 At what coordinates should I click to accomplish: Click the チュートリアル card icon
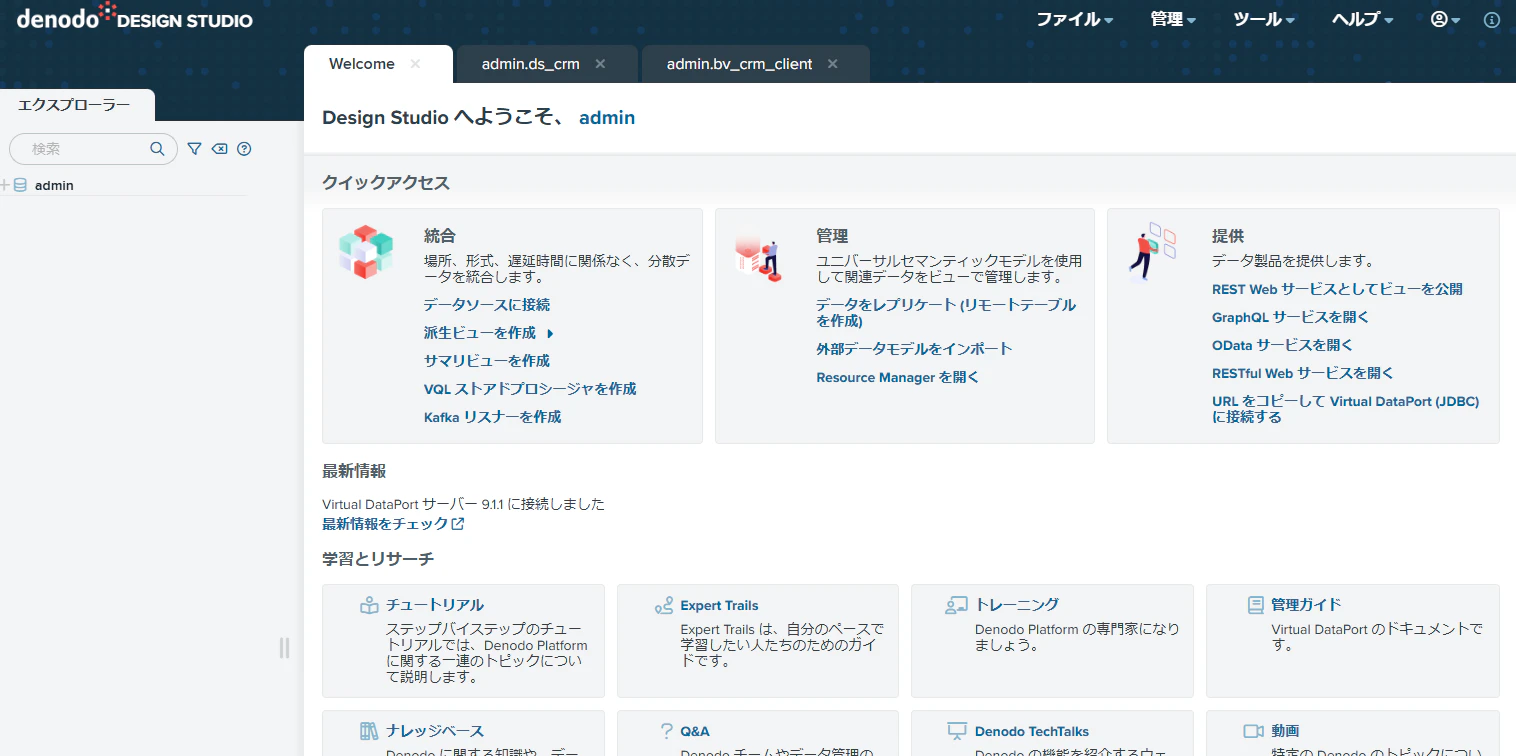tap(369, 605)
